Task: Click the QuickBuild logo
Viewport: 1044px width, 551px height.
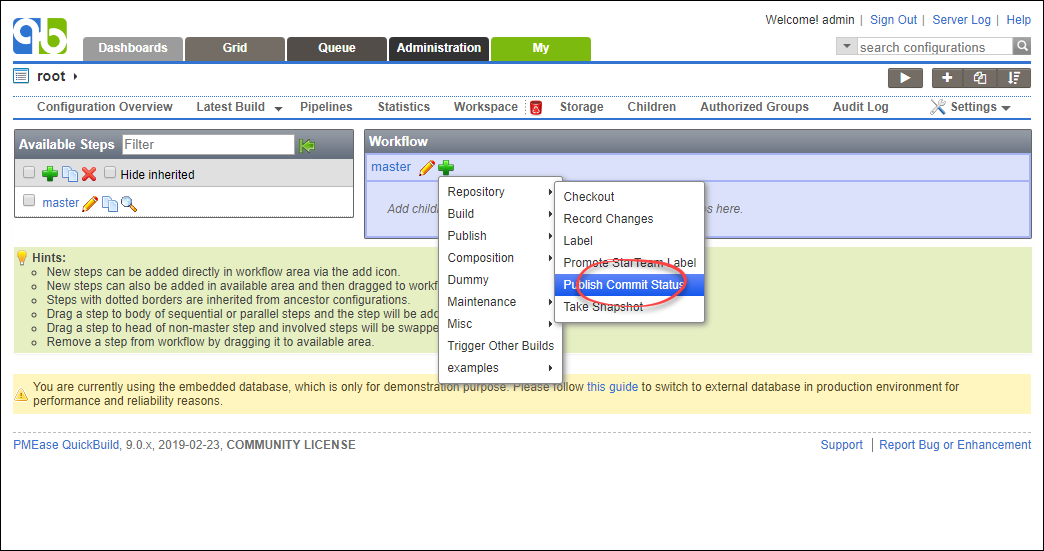Action: [x=40, y=37]
